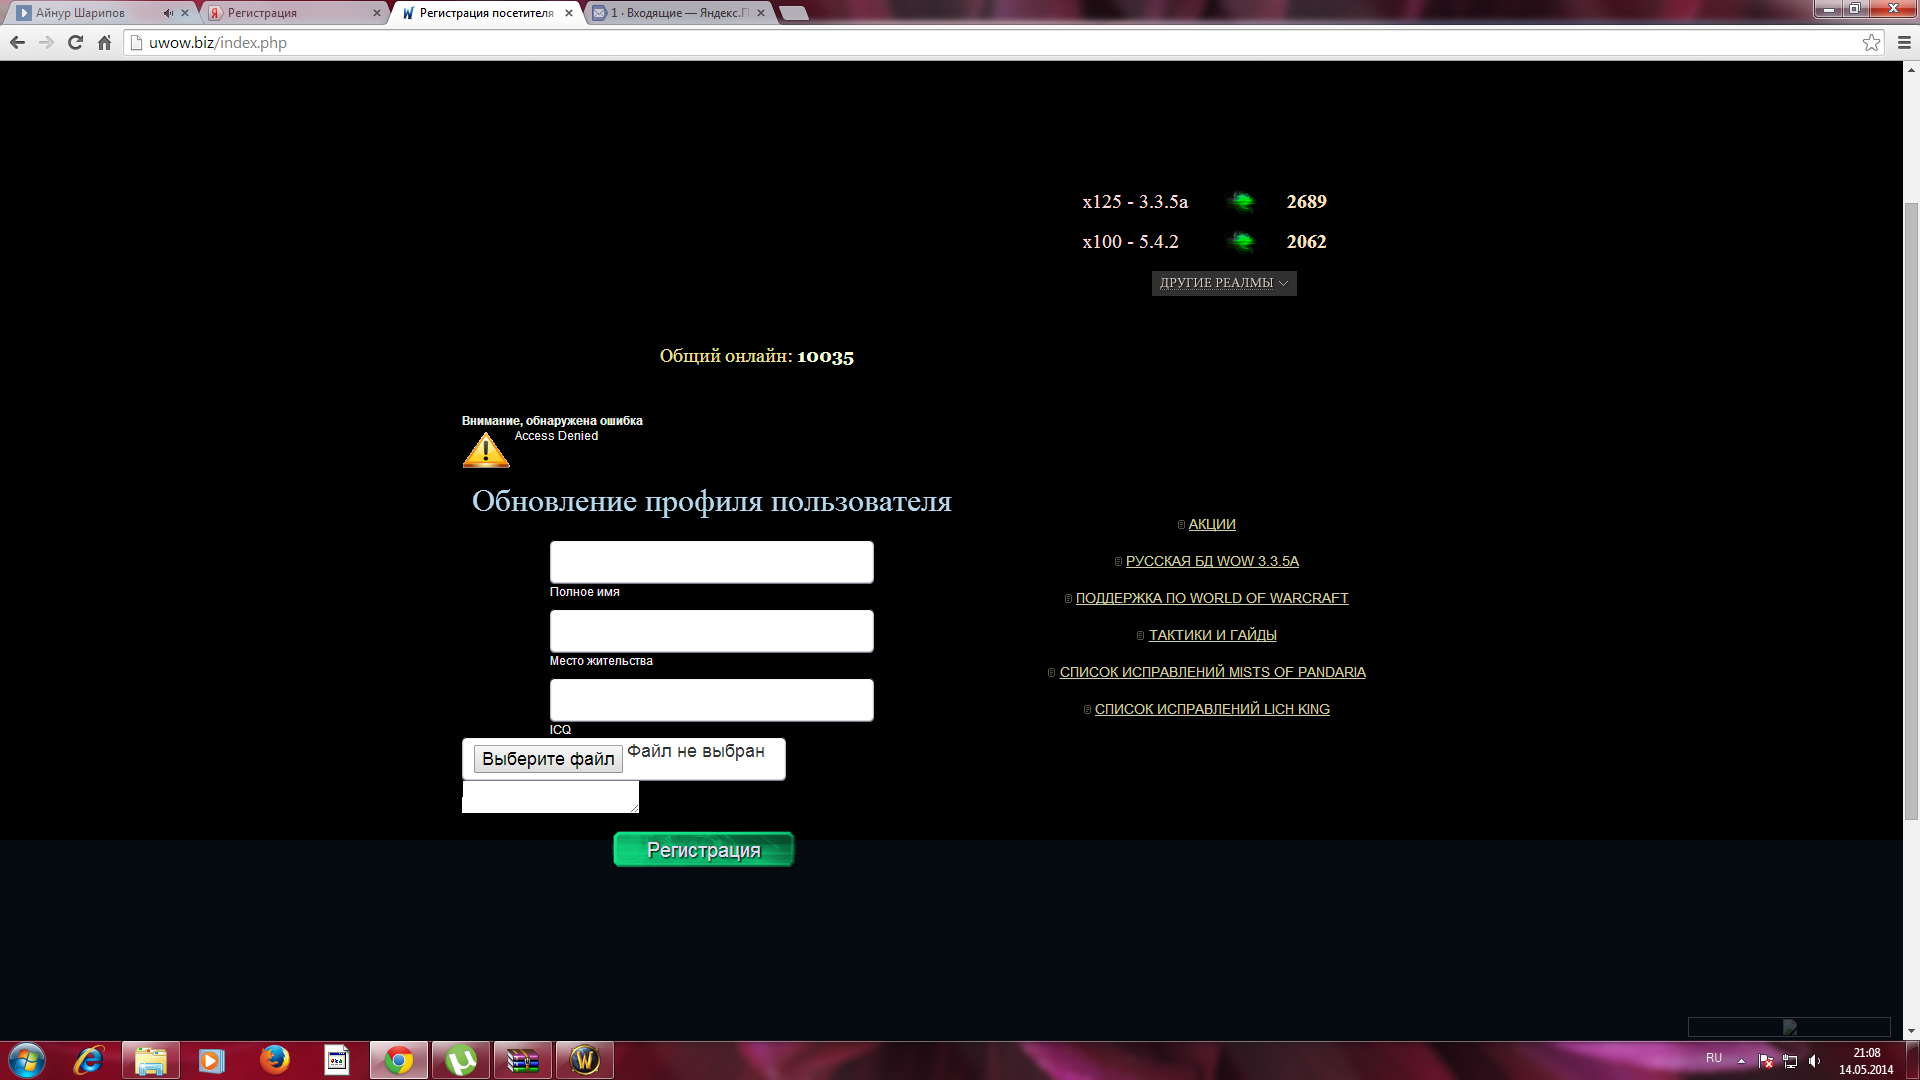The image size is (1920, 1080).
Task: Open a new browser tab
Action: coord(794,13)
